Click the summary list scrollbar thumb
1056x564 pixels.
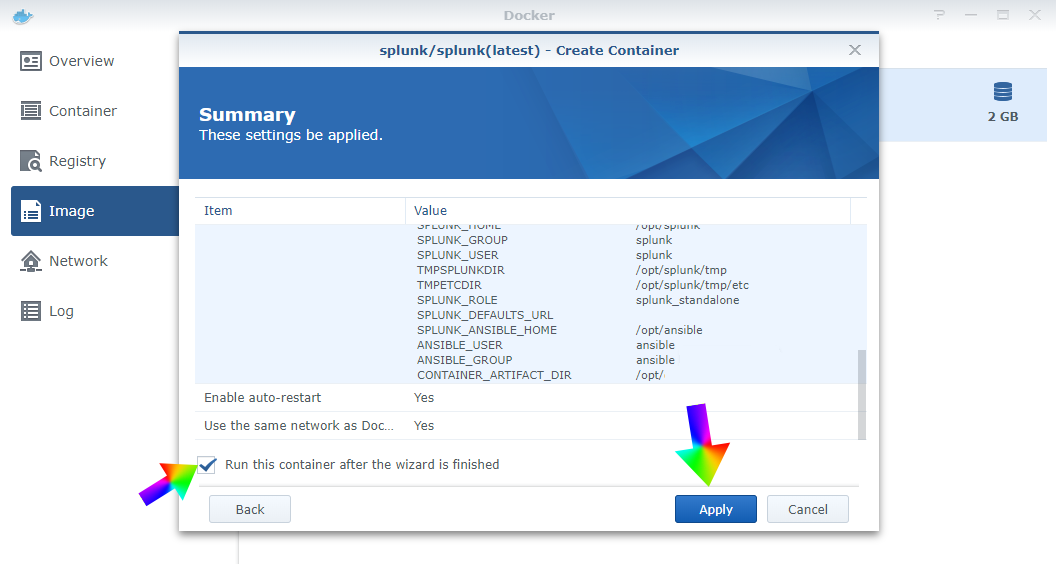(x=861, y=394)
